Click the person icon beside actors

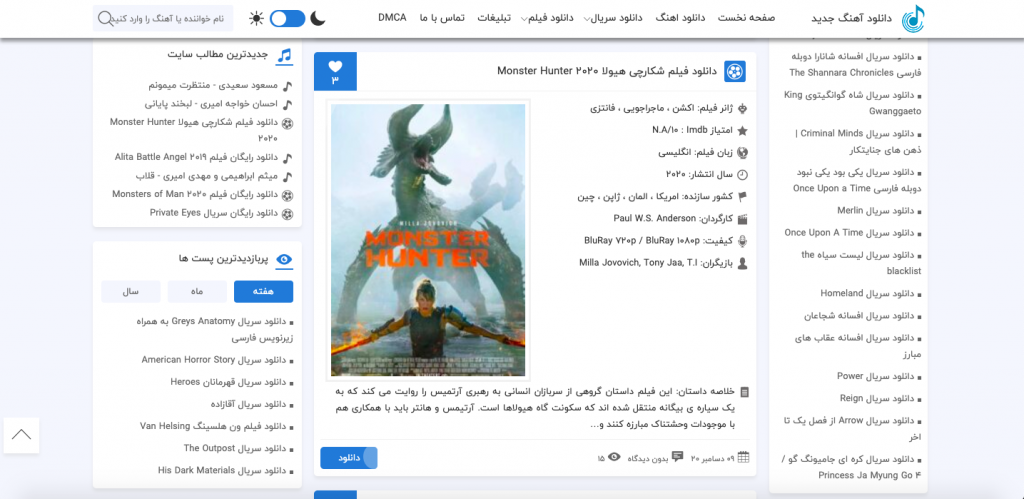tap(742, 263)
